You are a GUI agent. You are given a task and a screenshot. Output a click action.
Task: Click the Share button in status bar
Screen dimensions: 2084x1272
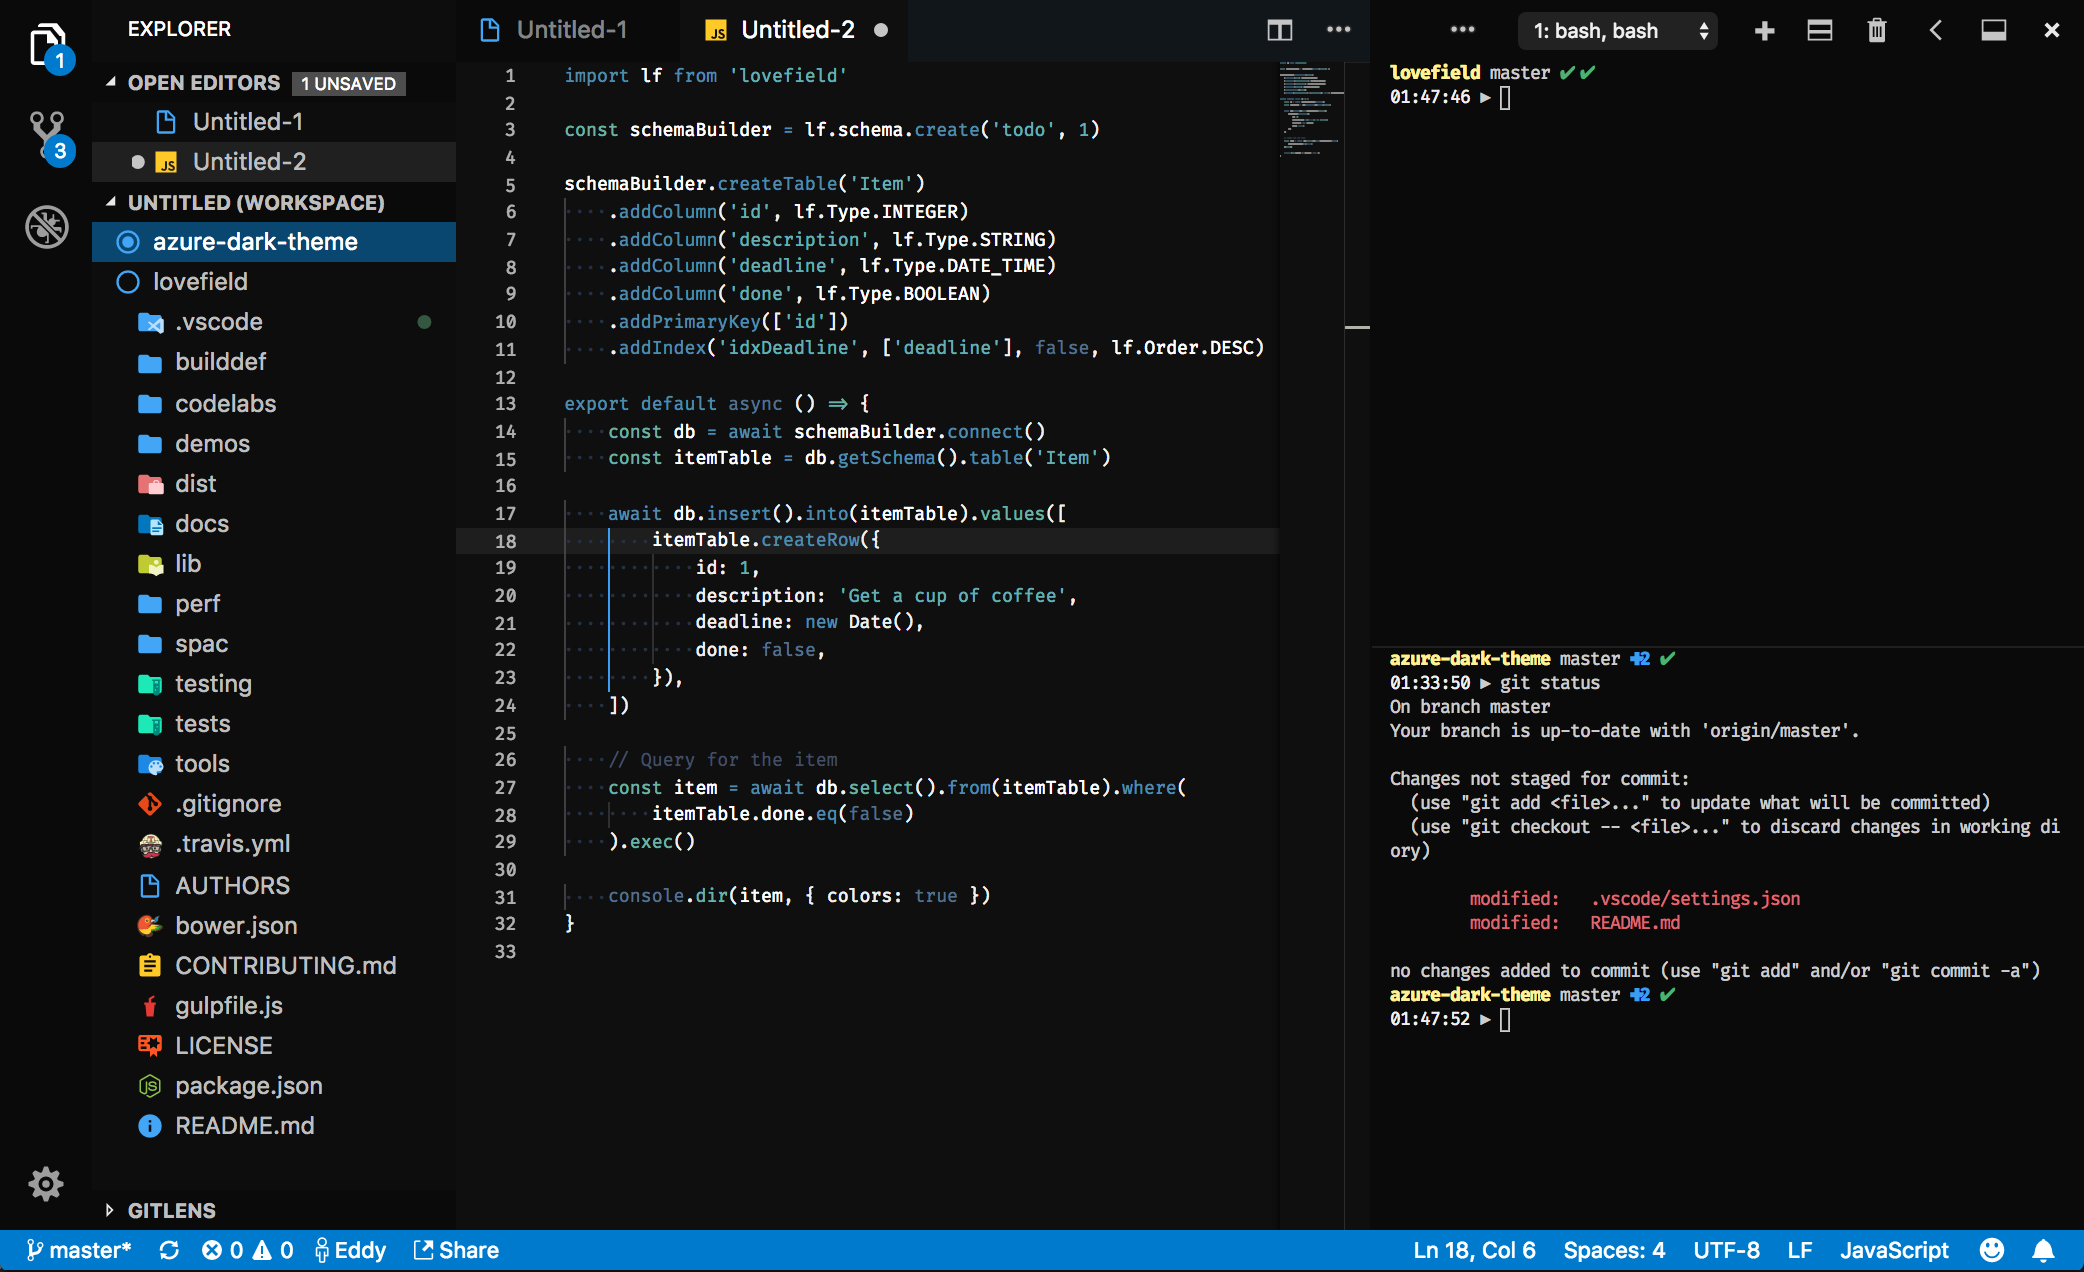457,1250
